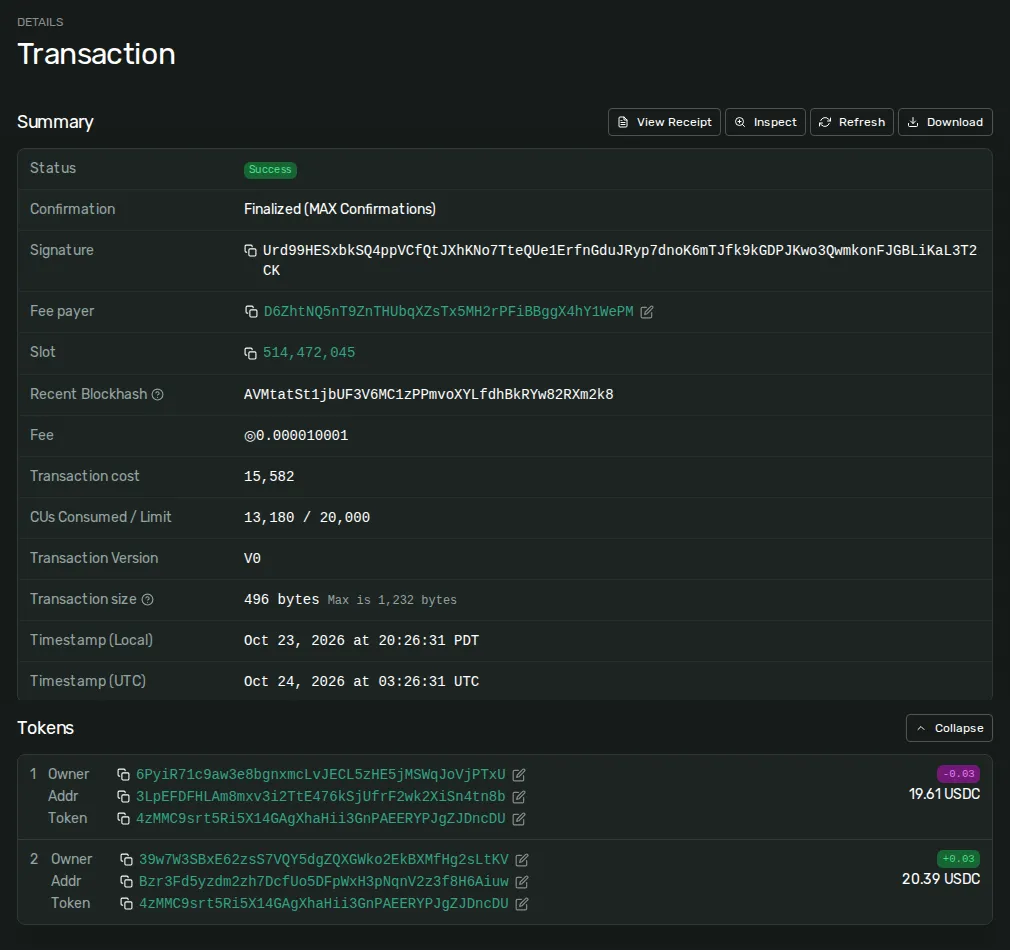Screen dimensions: 1010x950
Task: Open token 1 mint 4zMMC9srt5Ri5X14 link
Action: pos(320,819)
